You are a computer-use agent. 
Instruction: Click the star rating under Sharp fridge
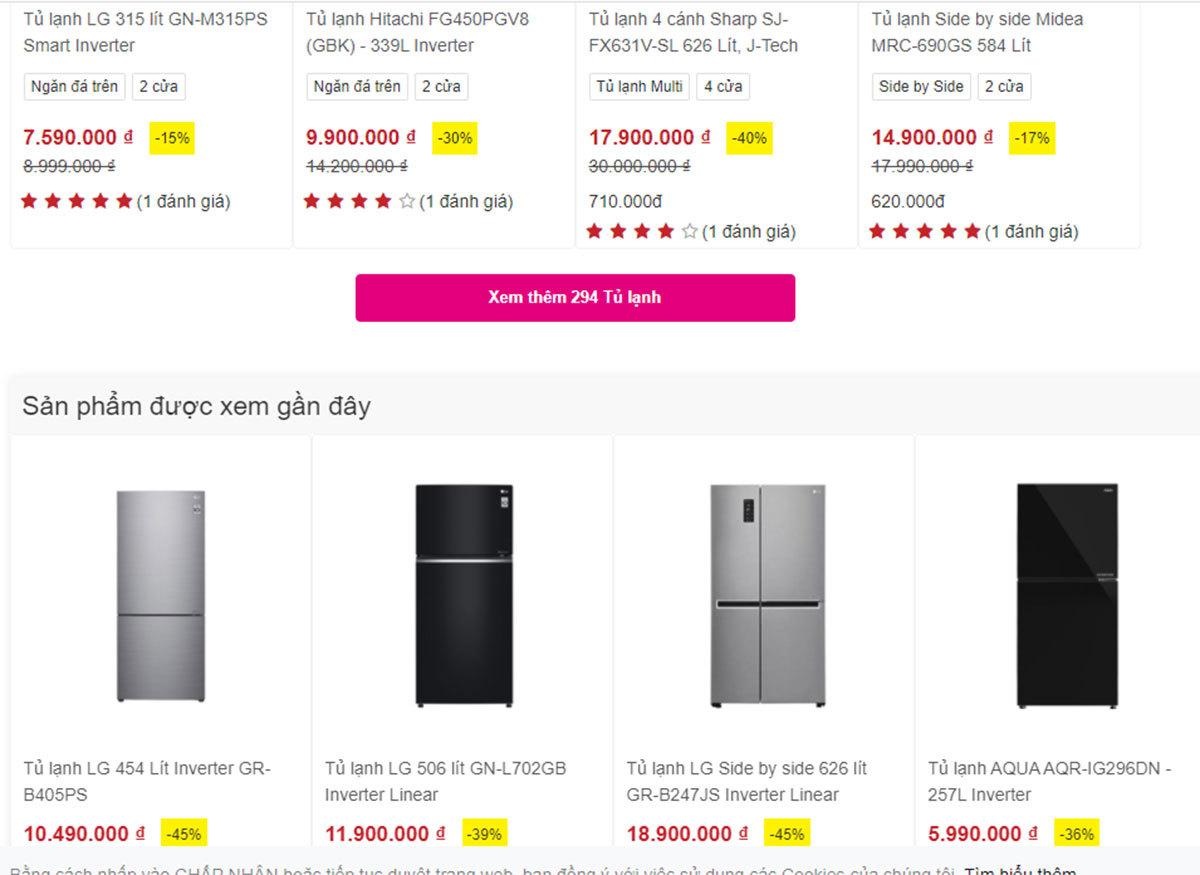click(642, 232)
